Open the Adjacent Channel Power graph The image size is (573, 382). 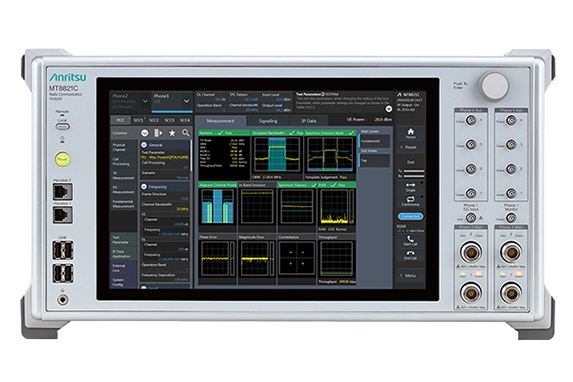(218, 207)
